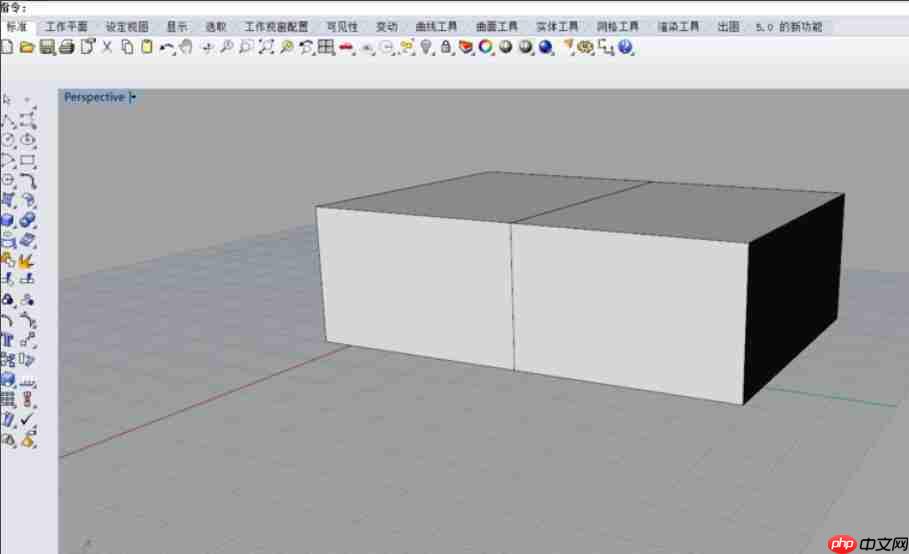The height and width of the screenshot is (554, 909).
Task: Click the Undo arrow icon
Action: tap(167, 48)
